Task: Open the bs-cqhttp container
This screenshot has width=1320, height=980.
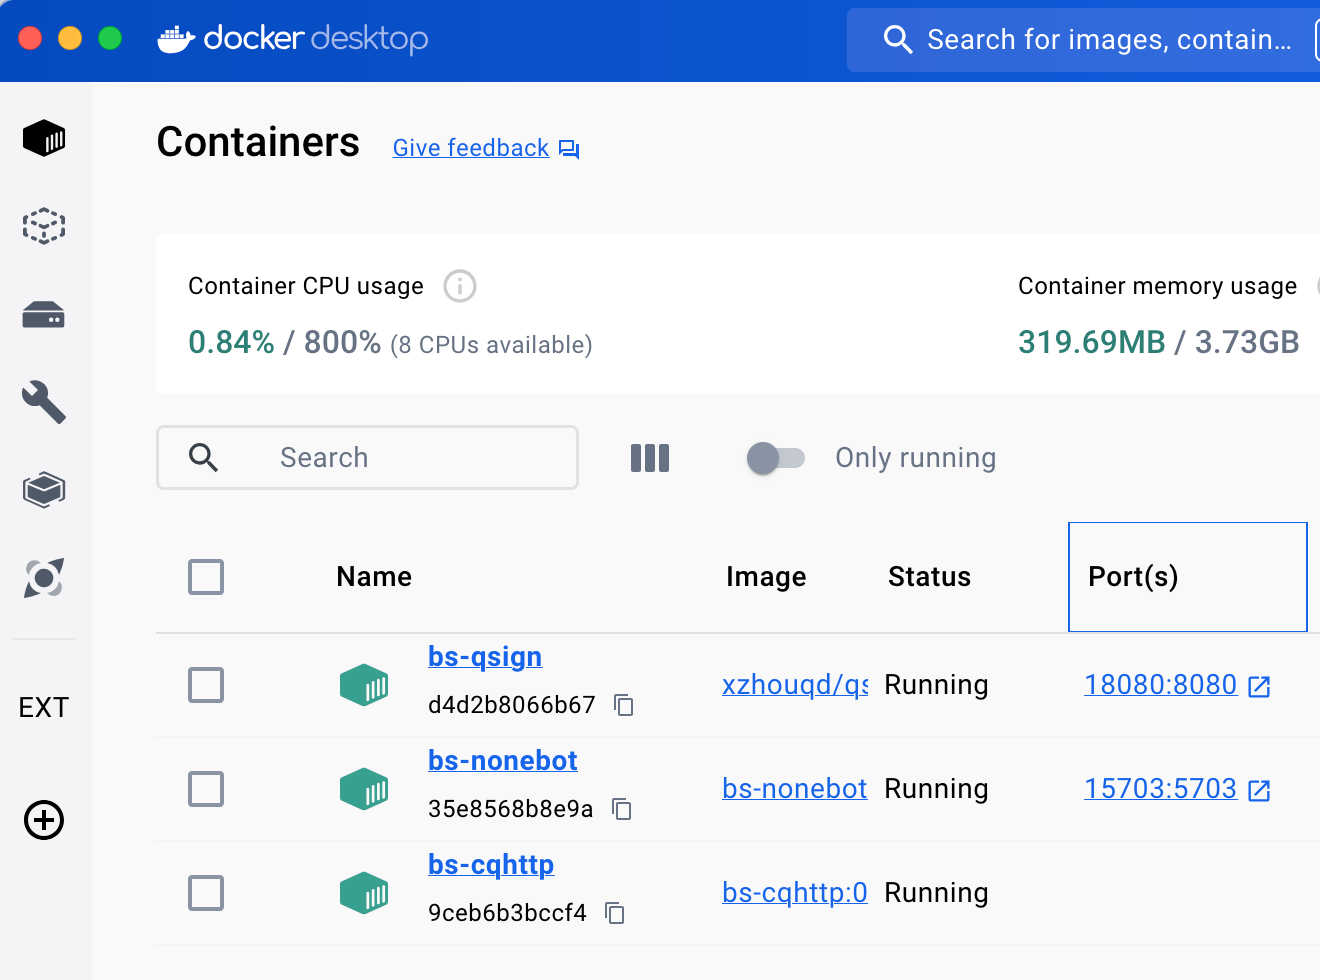Action: click(x=491, y=865)
